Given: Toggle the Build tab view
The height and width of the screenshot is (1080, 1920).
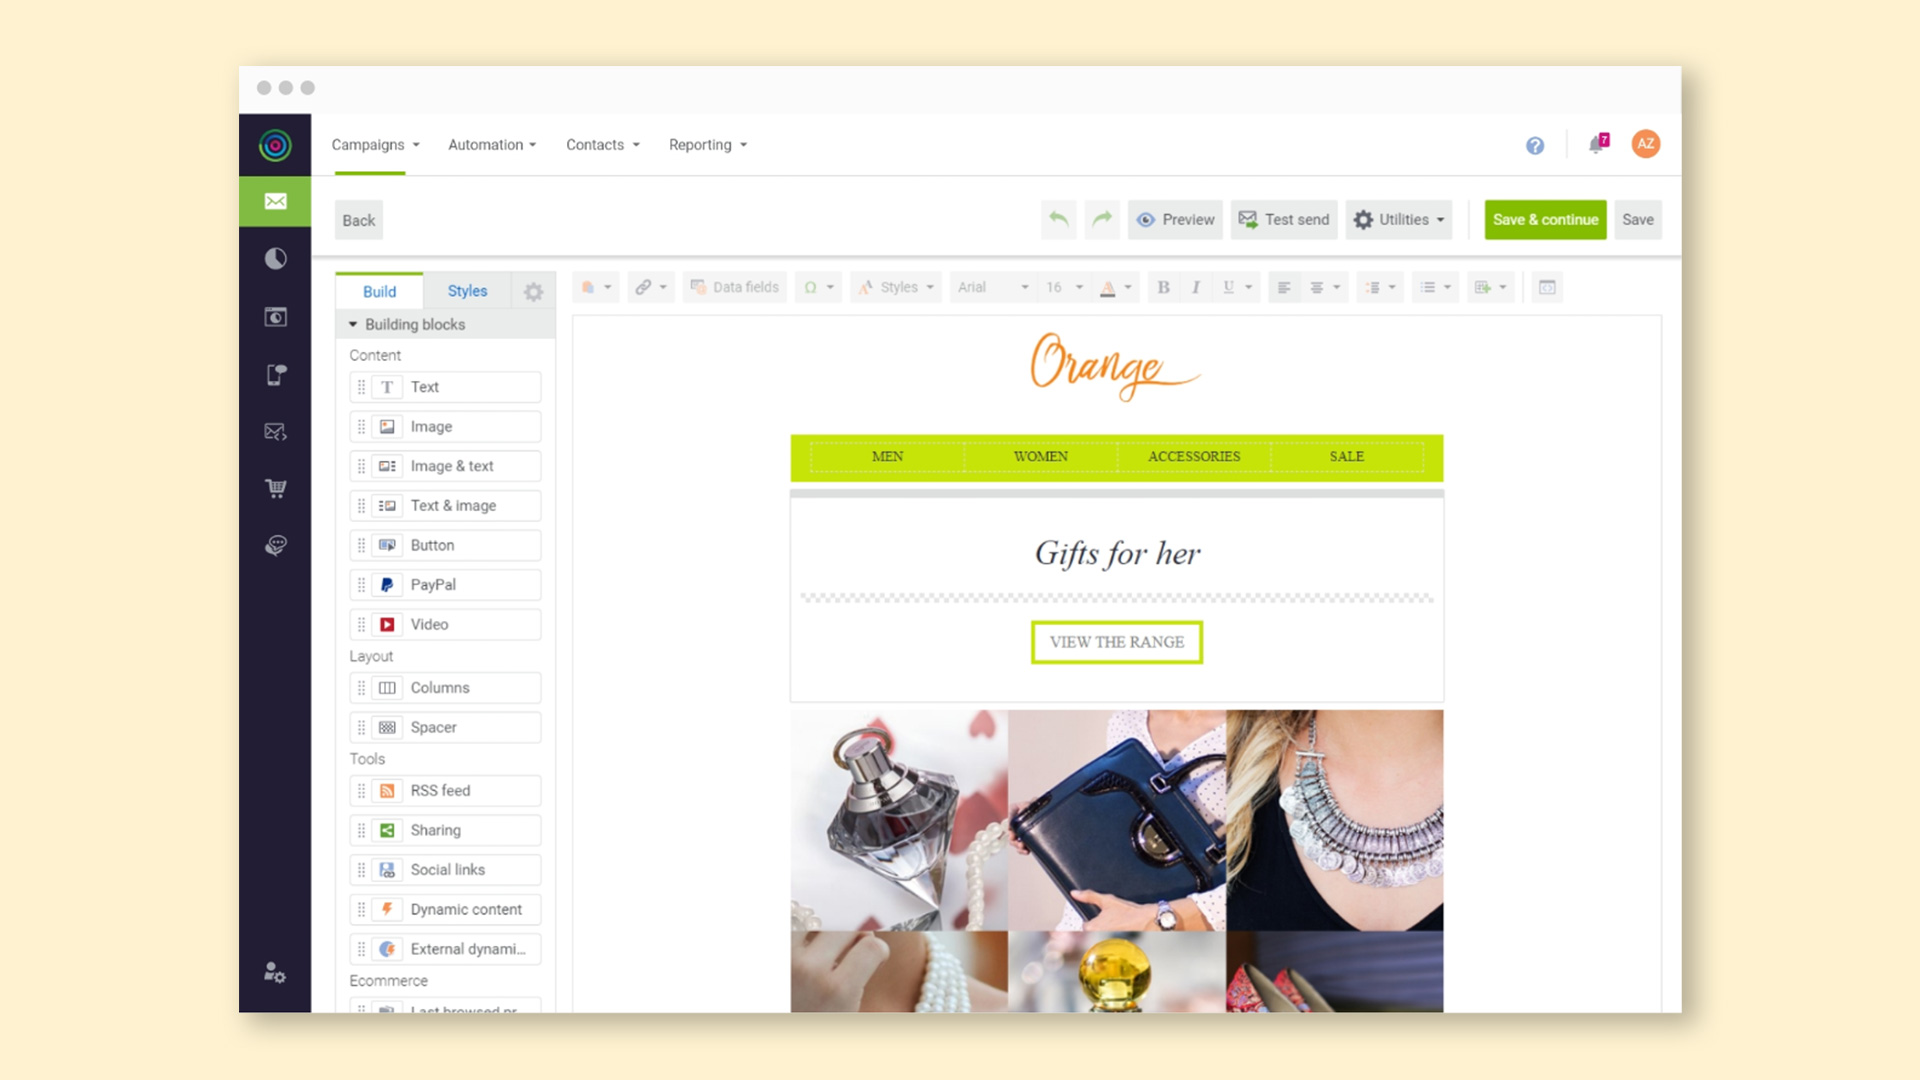Looking at the screenshot, I should click(378, 290).
